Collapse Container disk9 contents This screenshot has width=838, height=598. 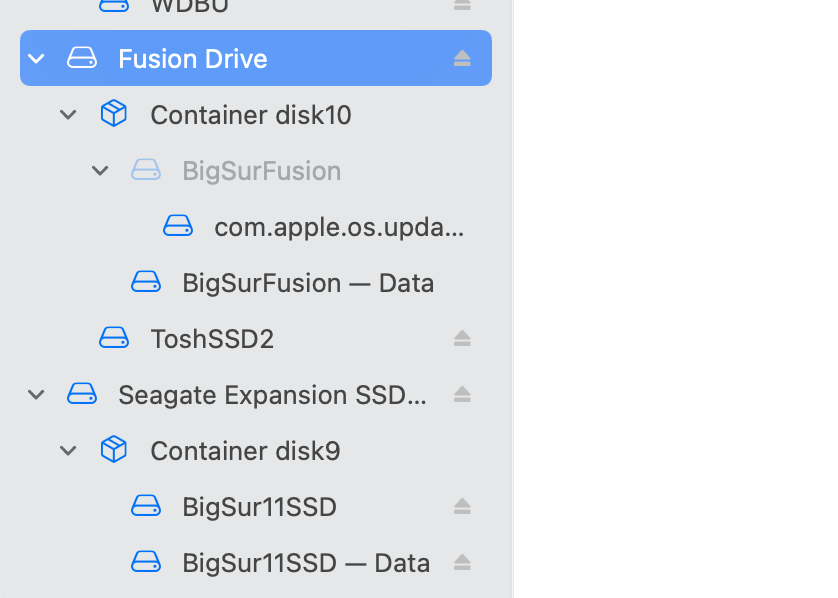point(68,451)
